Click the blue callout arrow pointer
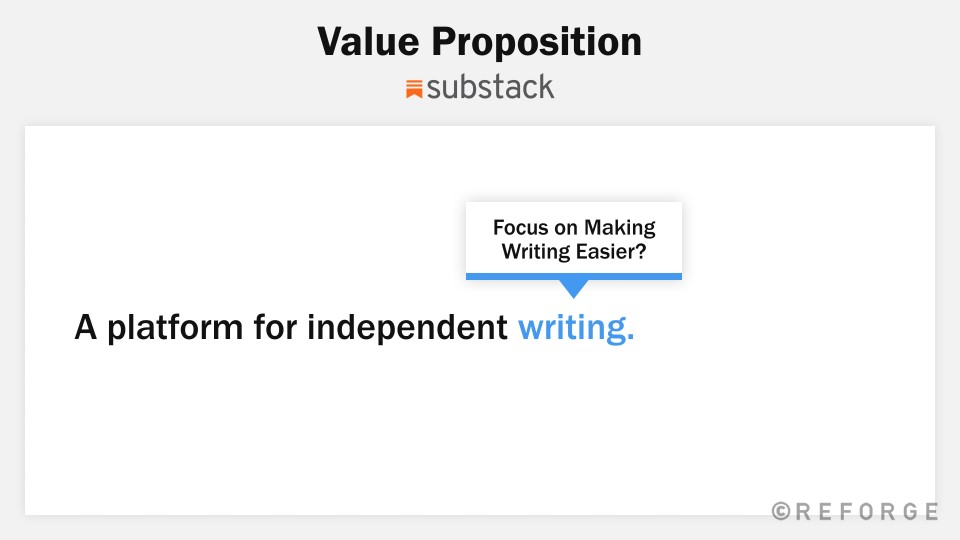The width and height of the screenshot is (960, 540). [574, 289]
